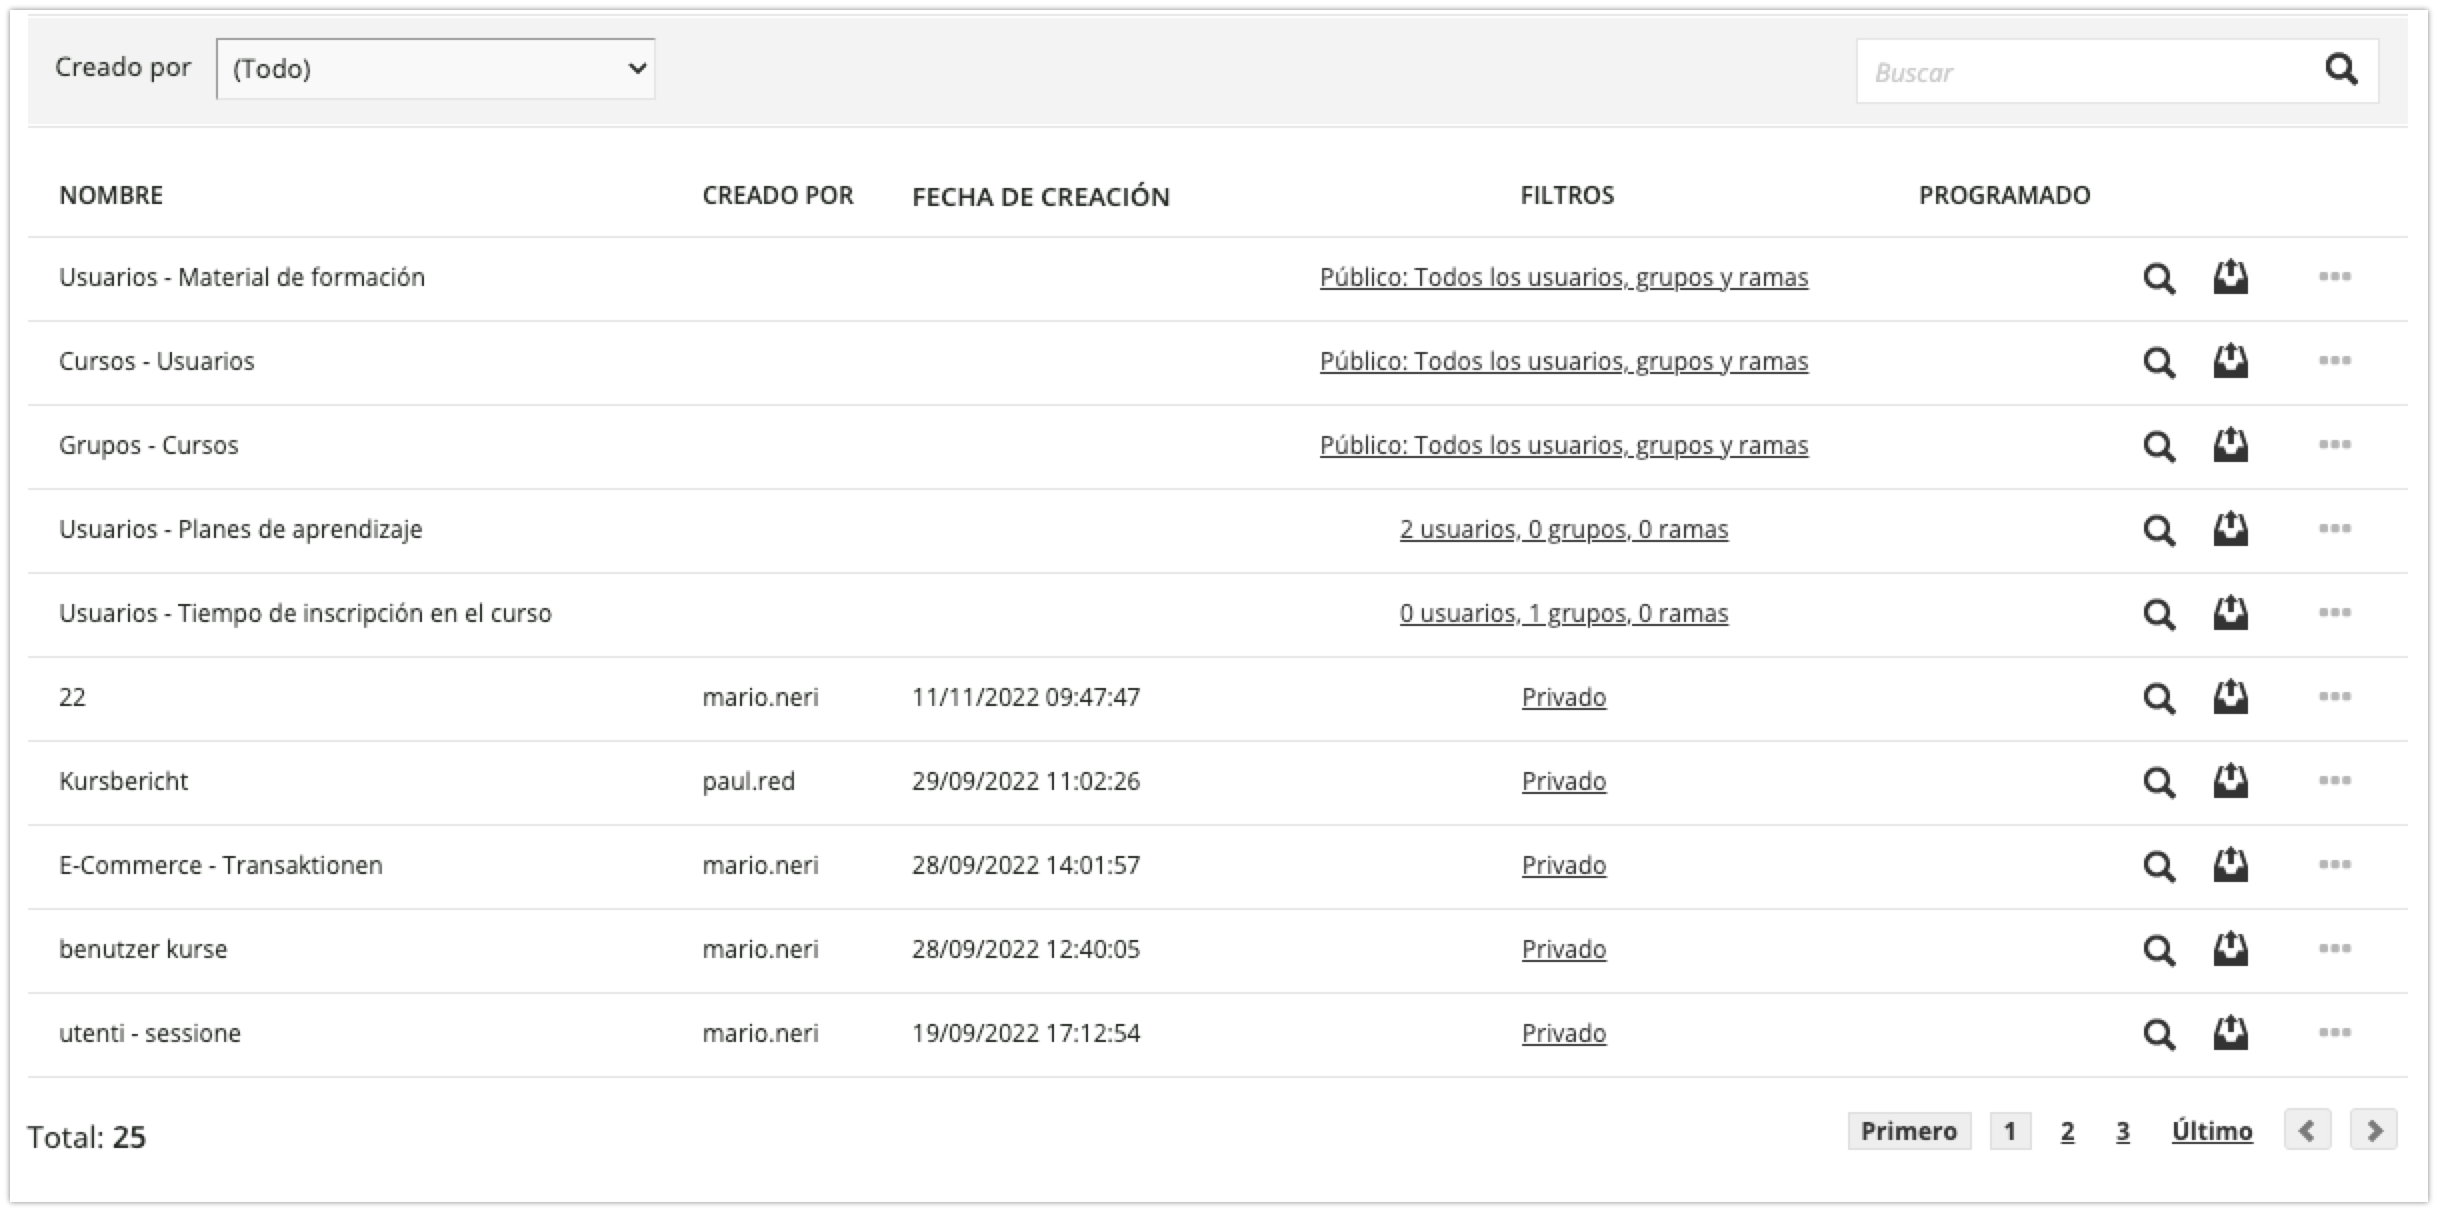The width and height of the screenshot is (2438, 1212).
Task: View the Kursbericht report with magnifier icon
Action: (2159, 782)
